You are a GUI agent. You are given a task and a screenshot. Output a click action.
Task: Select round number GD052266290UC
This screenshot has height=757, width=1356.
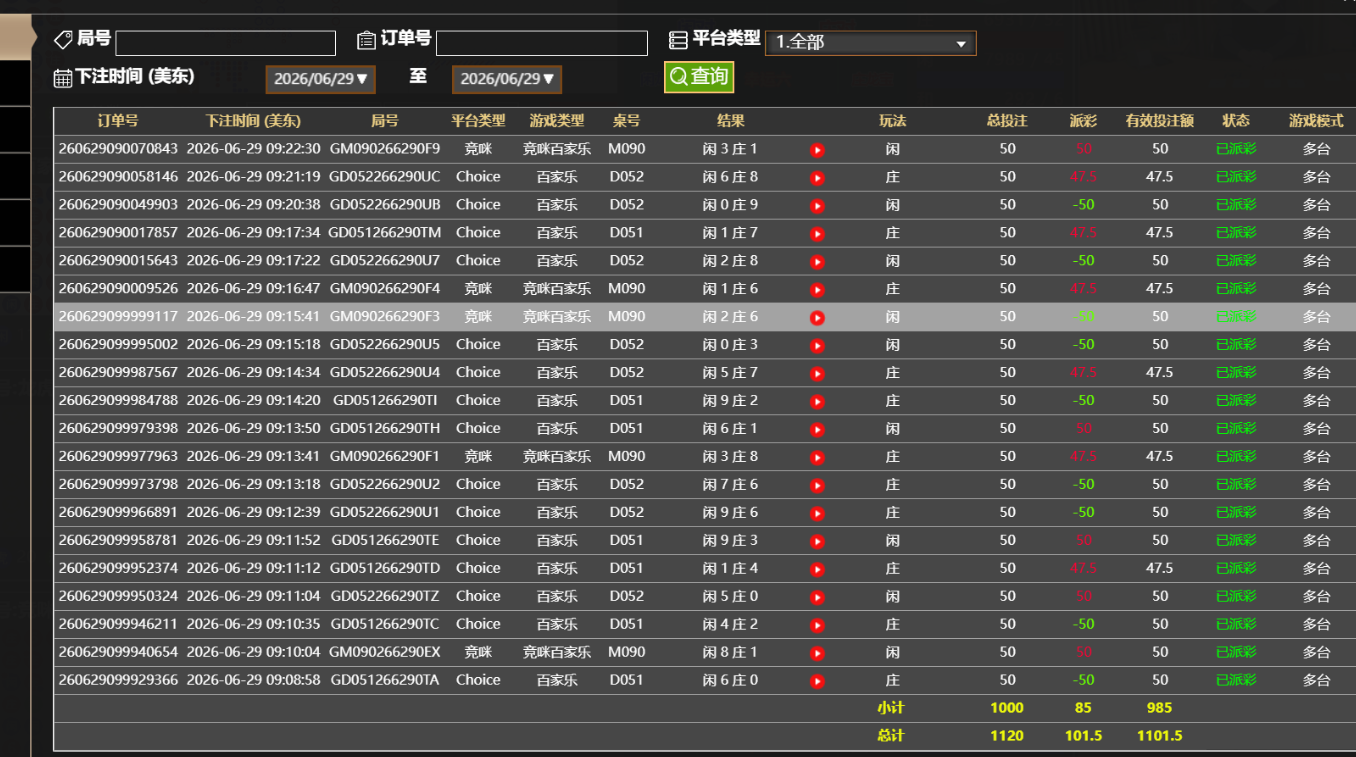click(x=385, y=177)
